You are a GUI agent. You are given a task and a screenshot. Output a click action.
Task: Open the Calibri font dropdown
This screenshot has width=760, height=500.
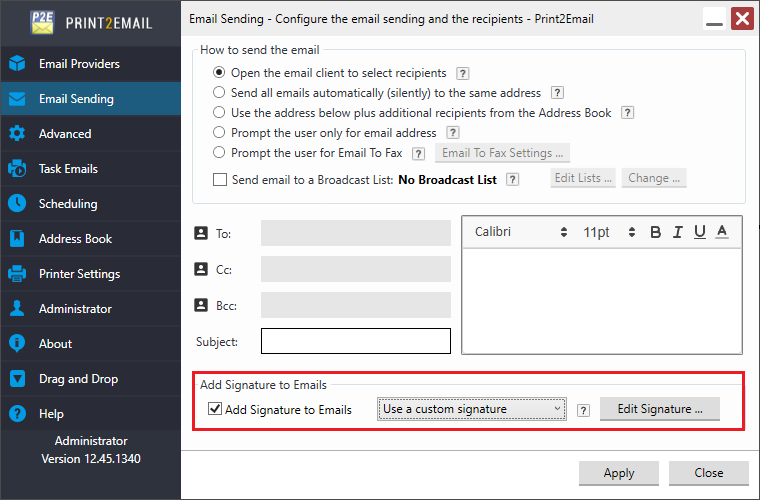(x=521, y=232)
